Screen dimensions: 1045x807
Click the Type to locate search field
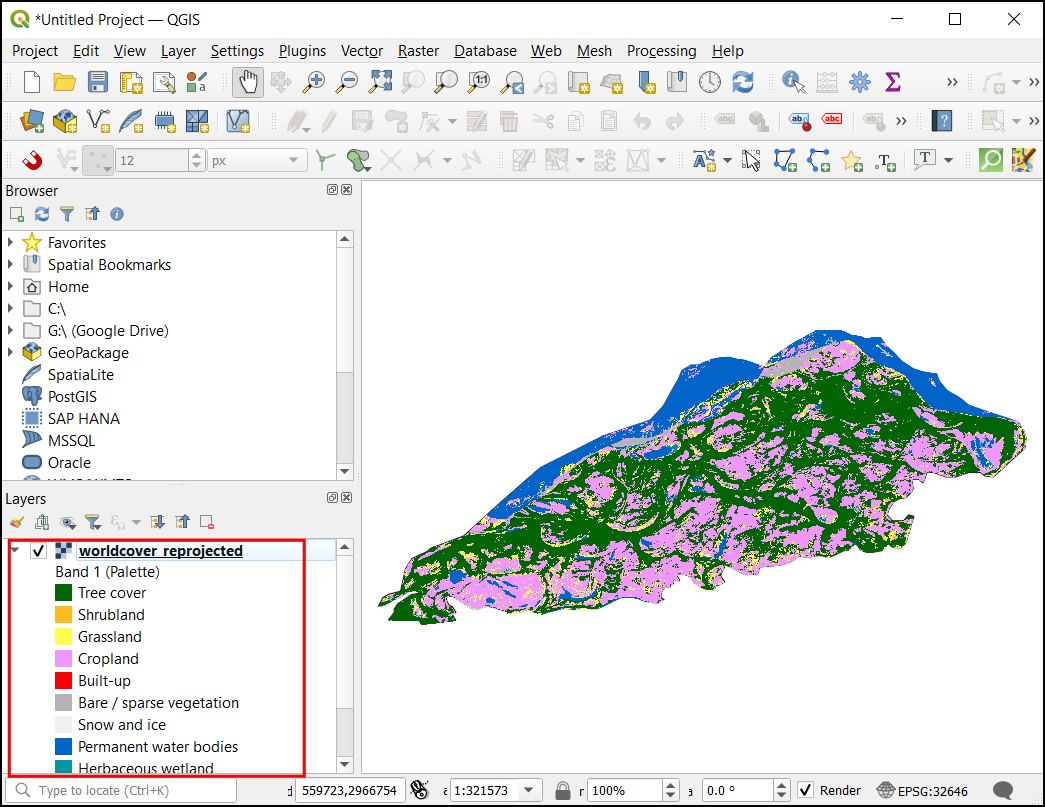(130, 791)
